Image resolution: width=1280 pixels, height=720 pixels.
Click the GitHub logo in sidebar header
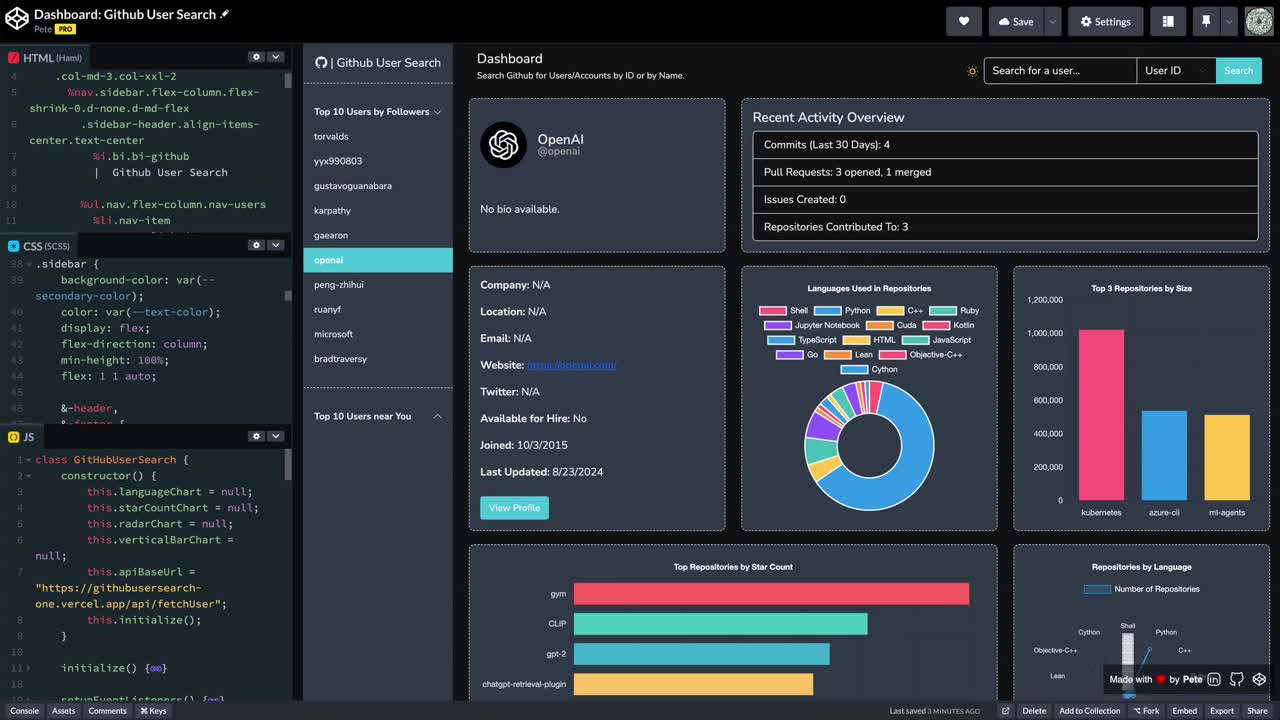pos(321,62)
